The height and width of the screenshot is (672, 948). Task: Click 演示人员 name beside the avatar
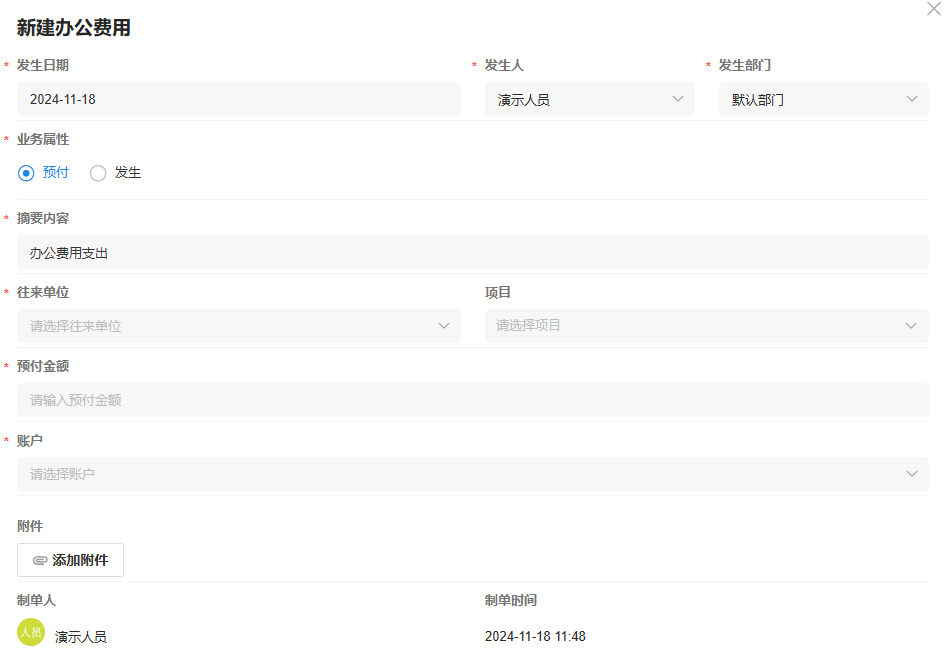[81, 637]
